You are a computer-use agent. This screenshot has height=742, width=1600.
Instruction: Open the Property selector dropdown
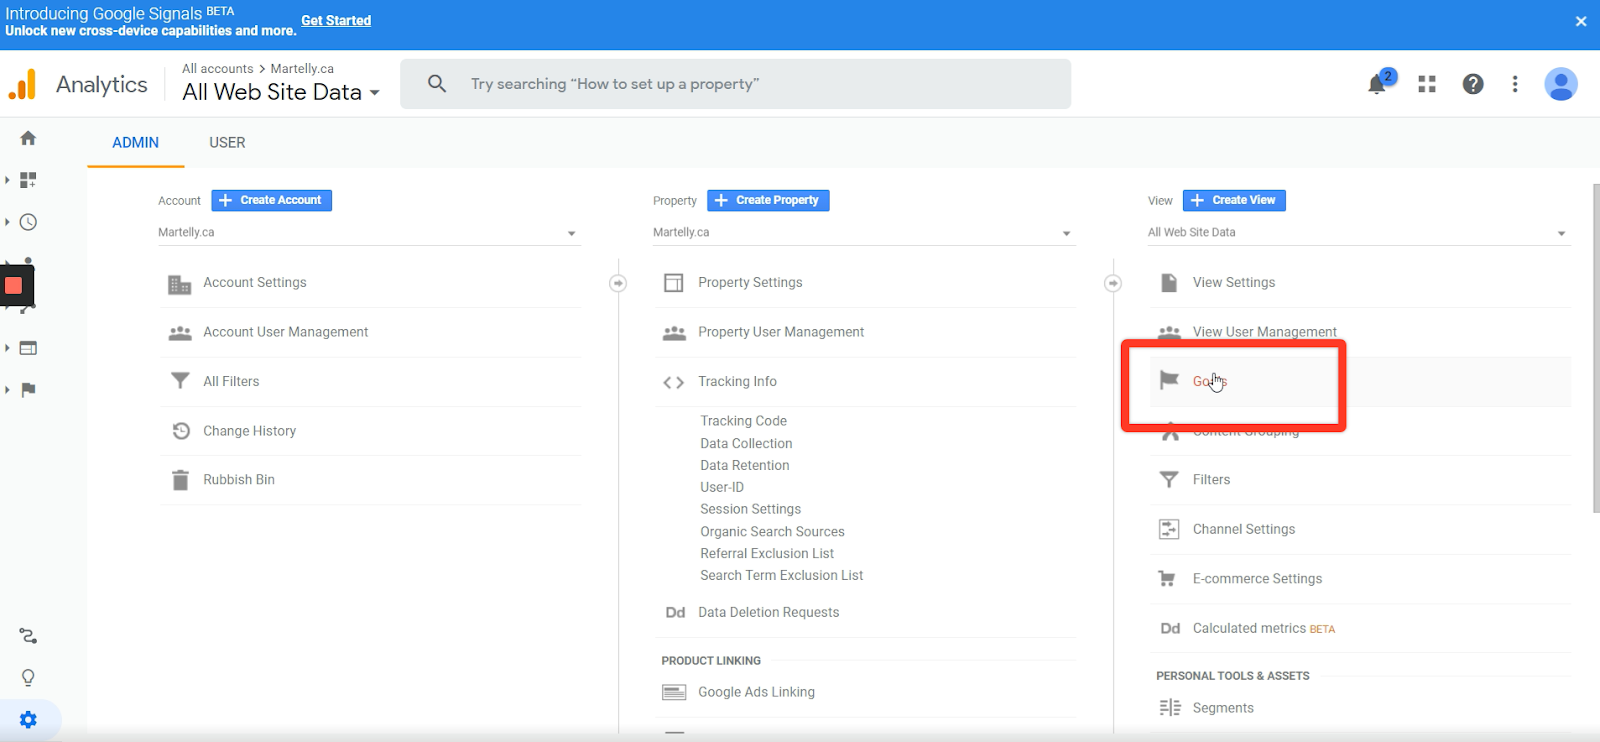tap(863, 233)
